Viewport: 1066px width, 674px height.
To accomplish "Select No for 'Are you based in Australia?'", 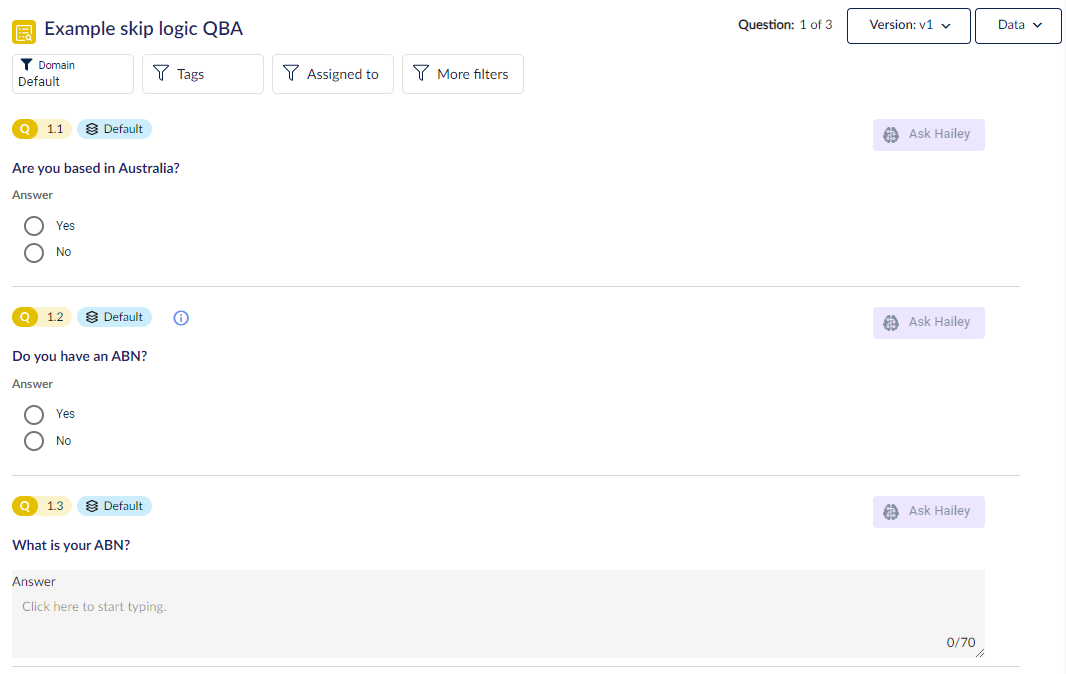I will (34, 253).
